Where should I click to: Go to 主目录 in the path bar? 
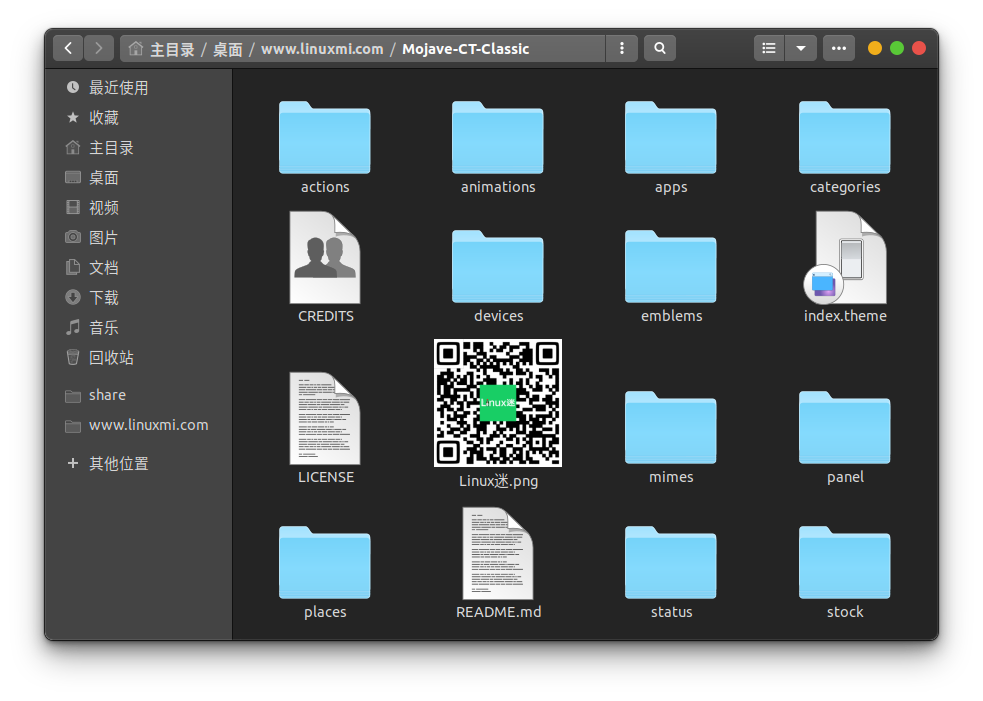[x=172, y=49]
